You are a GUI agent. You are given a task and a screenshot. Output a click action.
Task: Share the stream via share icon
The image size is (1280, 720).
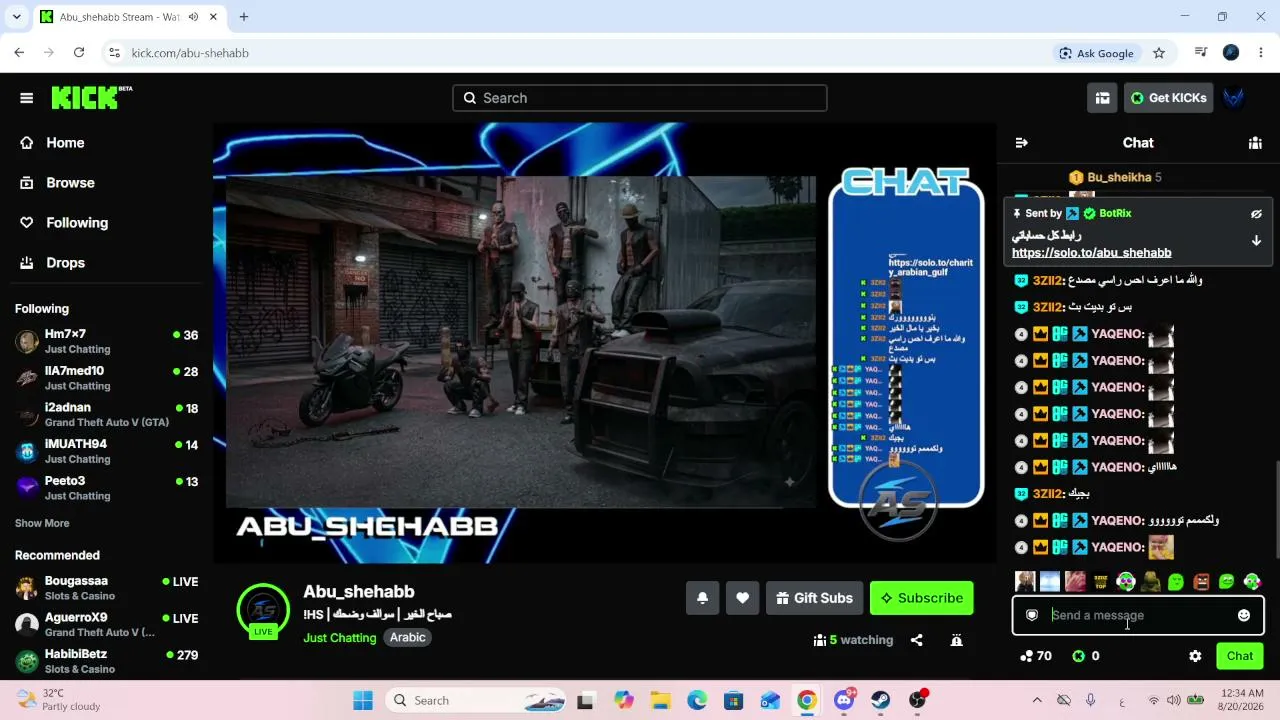point(916,640)
